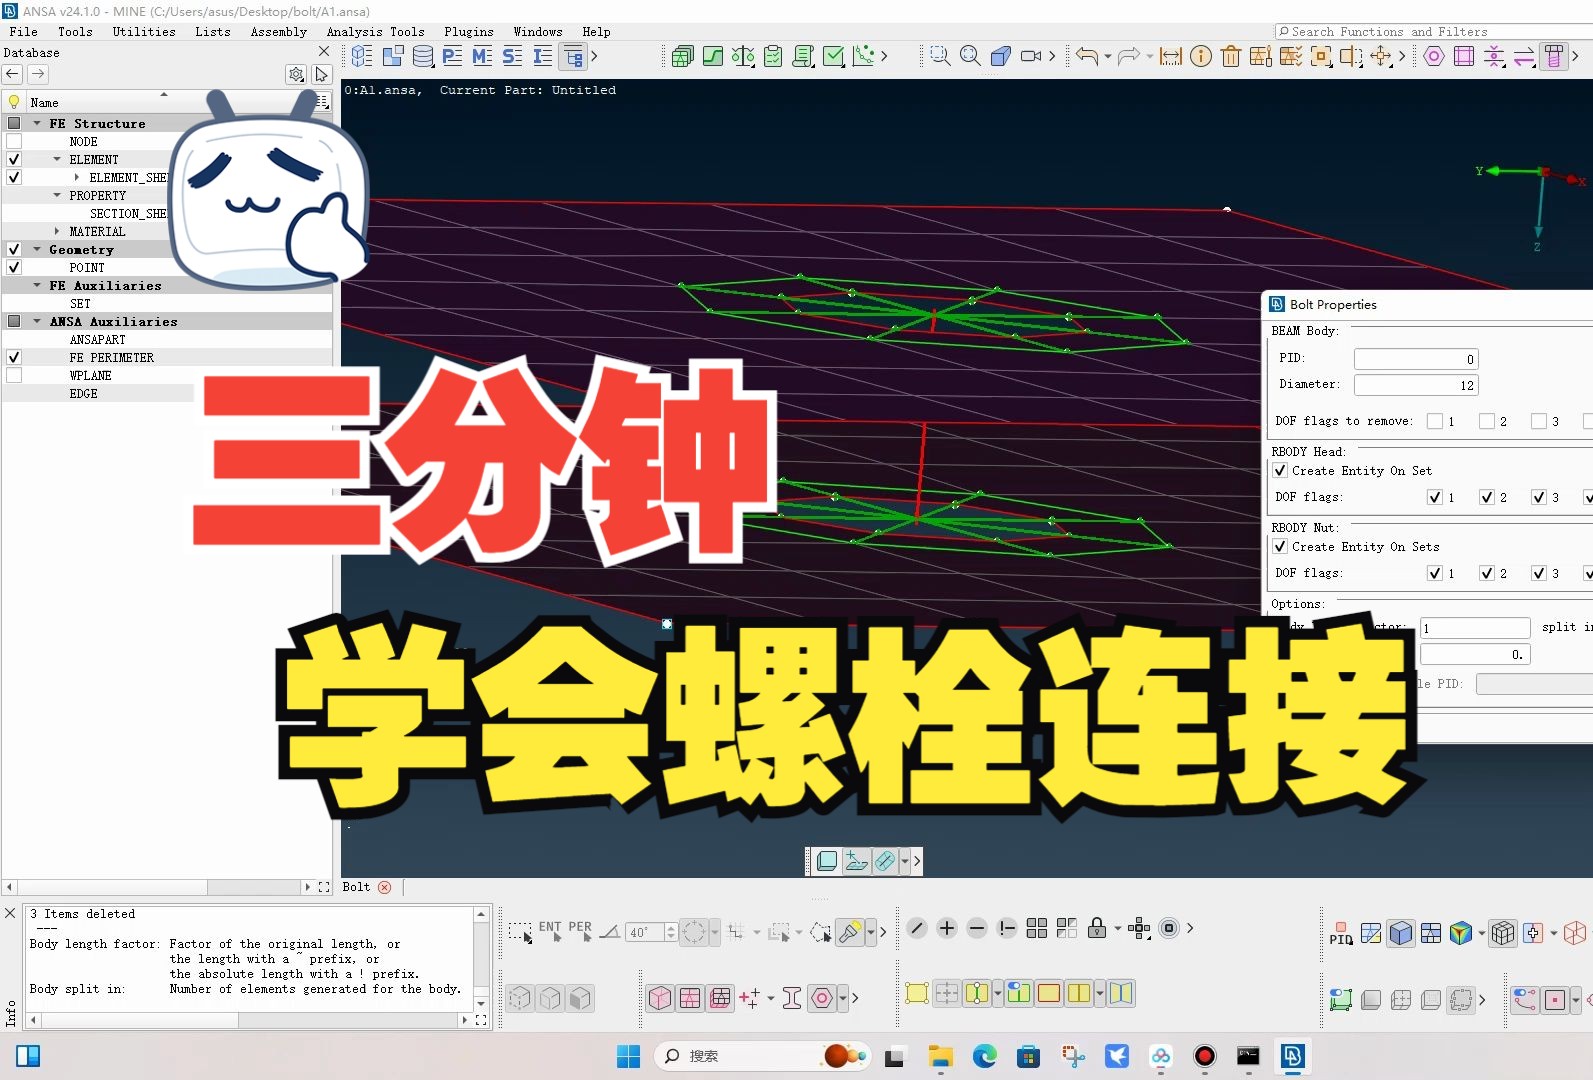The height and width of the screenshot is (1080, 1593).
Task: Toggle visibility checkbox for ELEMENT row
Action: (x=14, y=159)
